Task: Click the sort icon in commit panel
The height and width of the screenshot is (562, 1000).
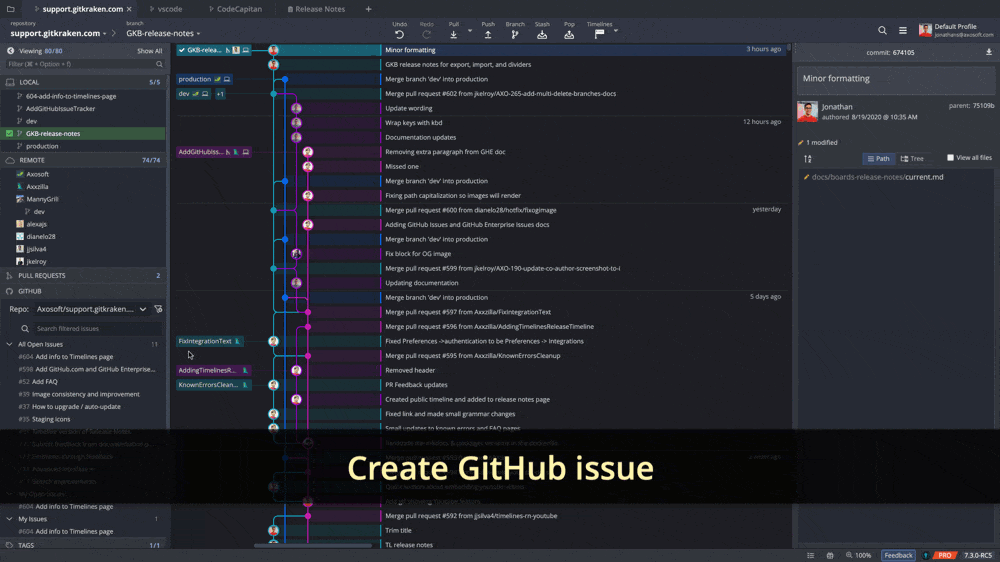Action: tap(808, 159)
